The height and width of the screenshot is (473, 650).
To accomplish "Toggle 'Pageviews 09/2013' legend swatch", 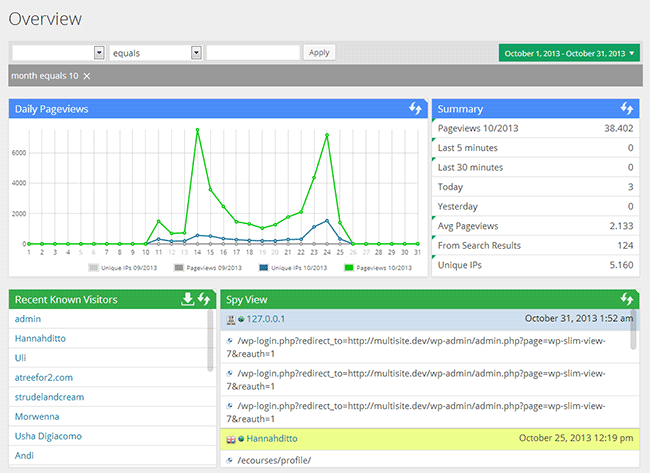I will [x=179, y=268].
